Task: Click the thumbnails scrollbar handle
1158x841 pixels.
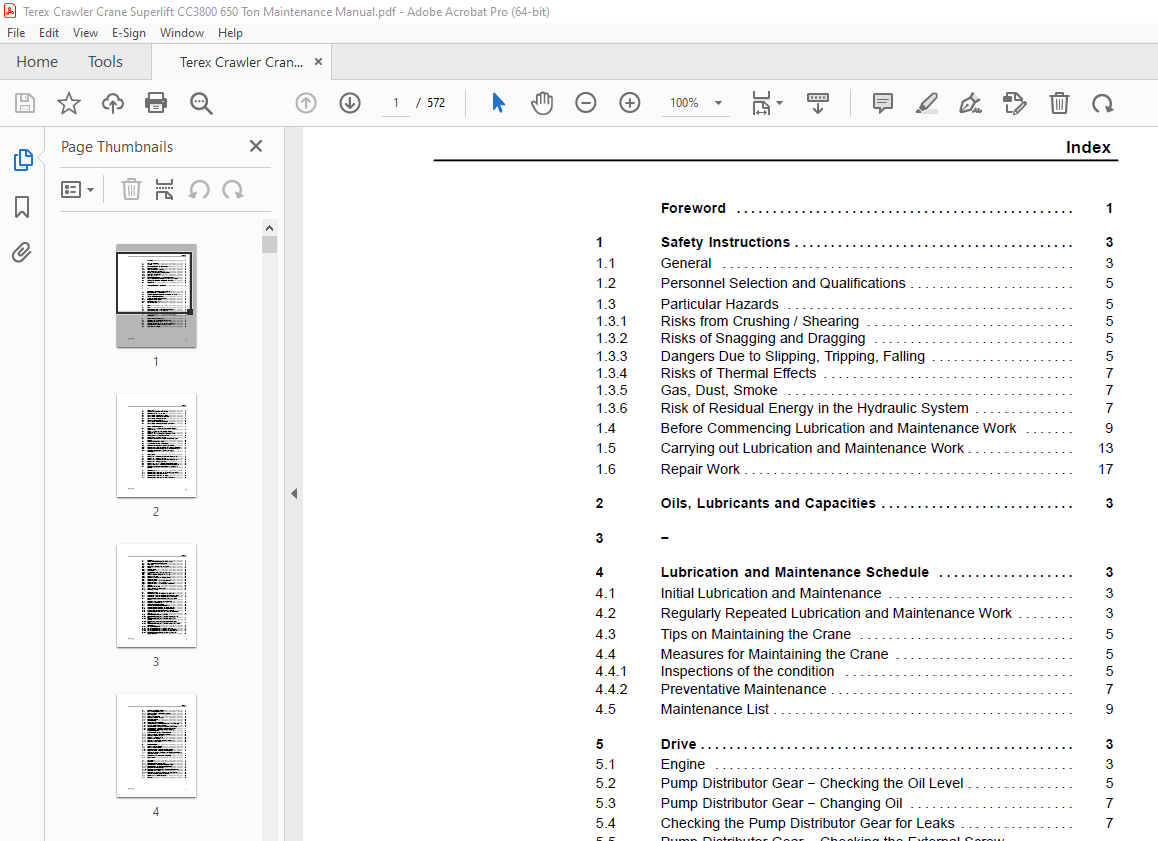Action: point(269,244)
